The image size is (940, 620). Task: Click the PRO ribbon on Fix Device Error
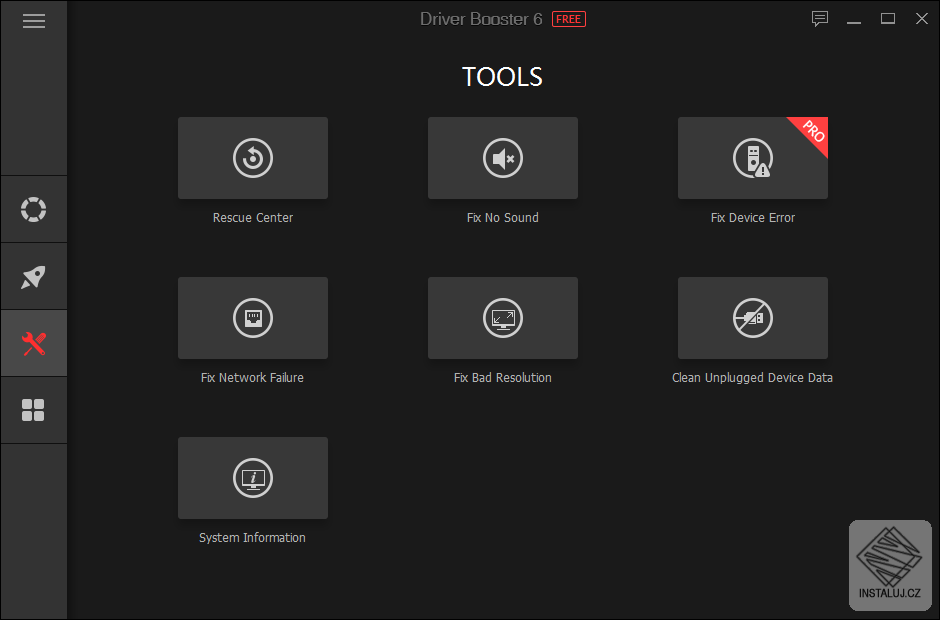click(812, 133)
